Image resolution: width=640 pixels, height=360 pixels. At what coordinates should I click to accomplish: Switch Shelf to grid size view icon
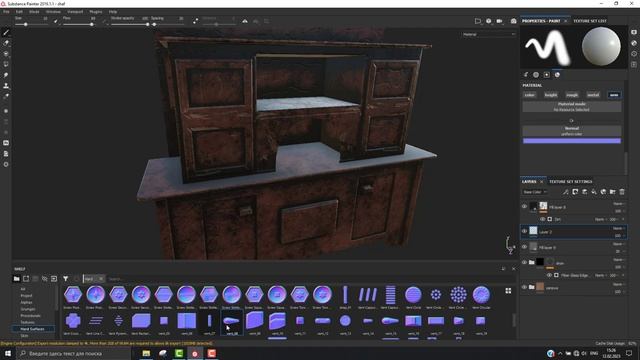coord(508,291)
